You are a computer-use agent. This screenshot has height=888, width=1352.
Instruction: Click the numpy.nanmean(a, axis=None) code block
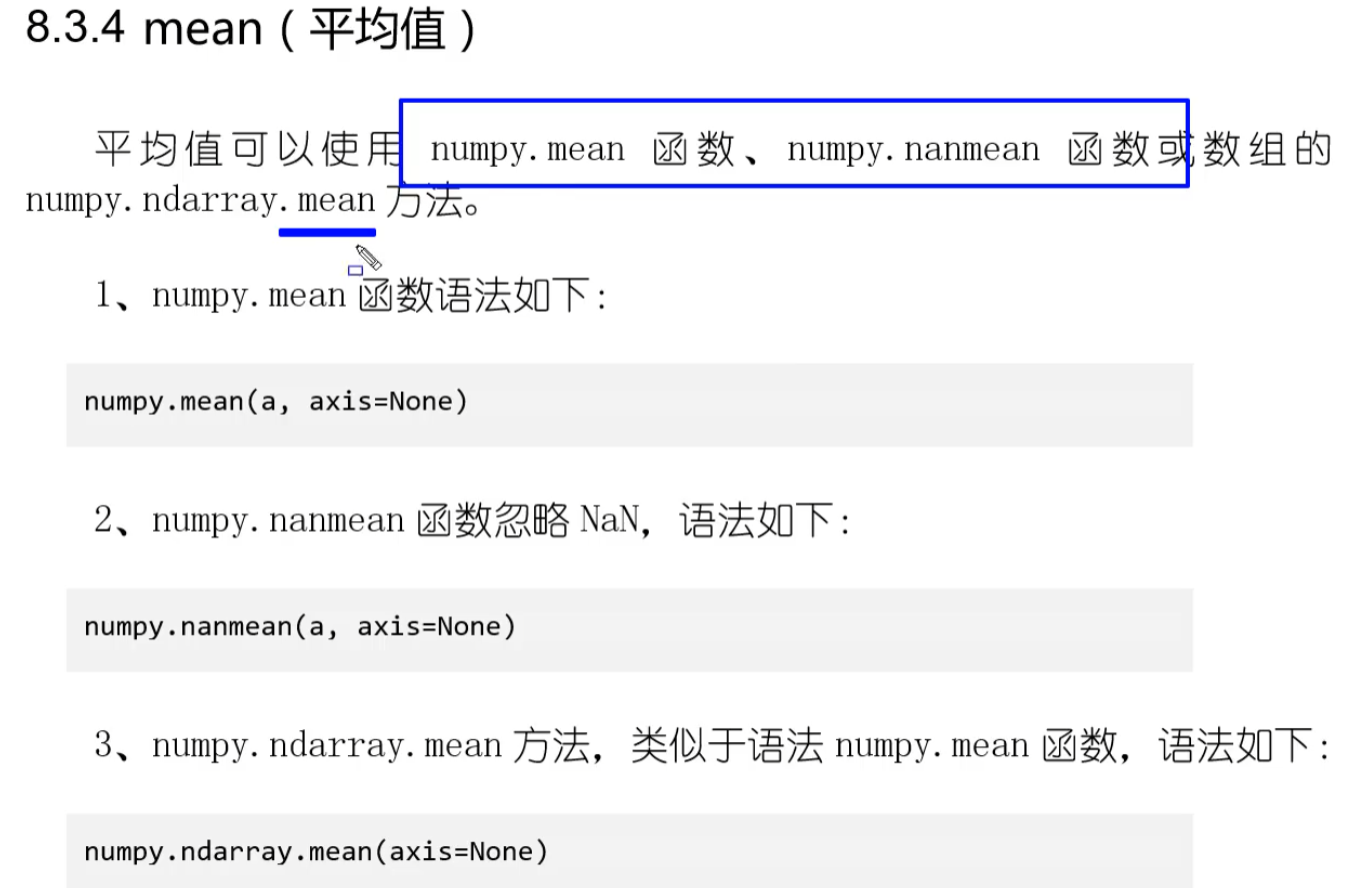[628, 628]
